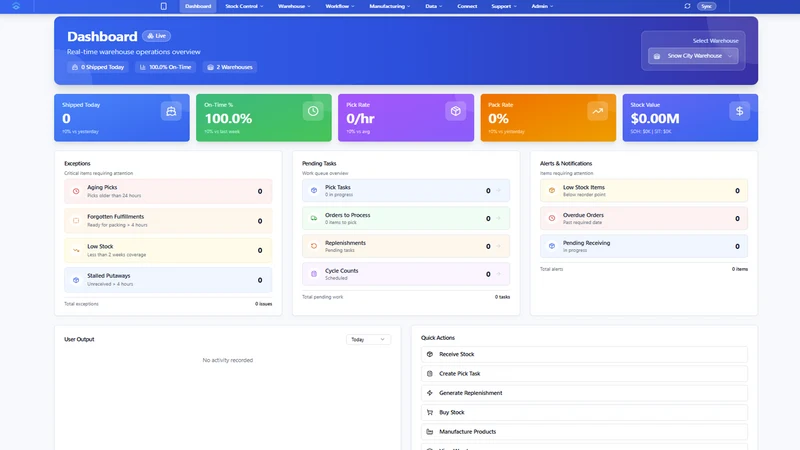Click the 0 Shipped Today chip
The height and width of the screenshot is (450, 800).
pos(97,67)
